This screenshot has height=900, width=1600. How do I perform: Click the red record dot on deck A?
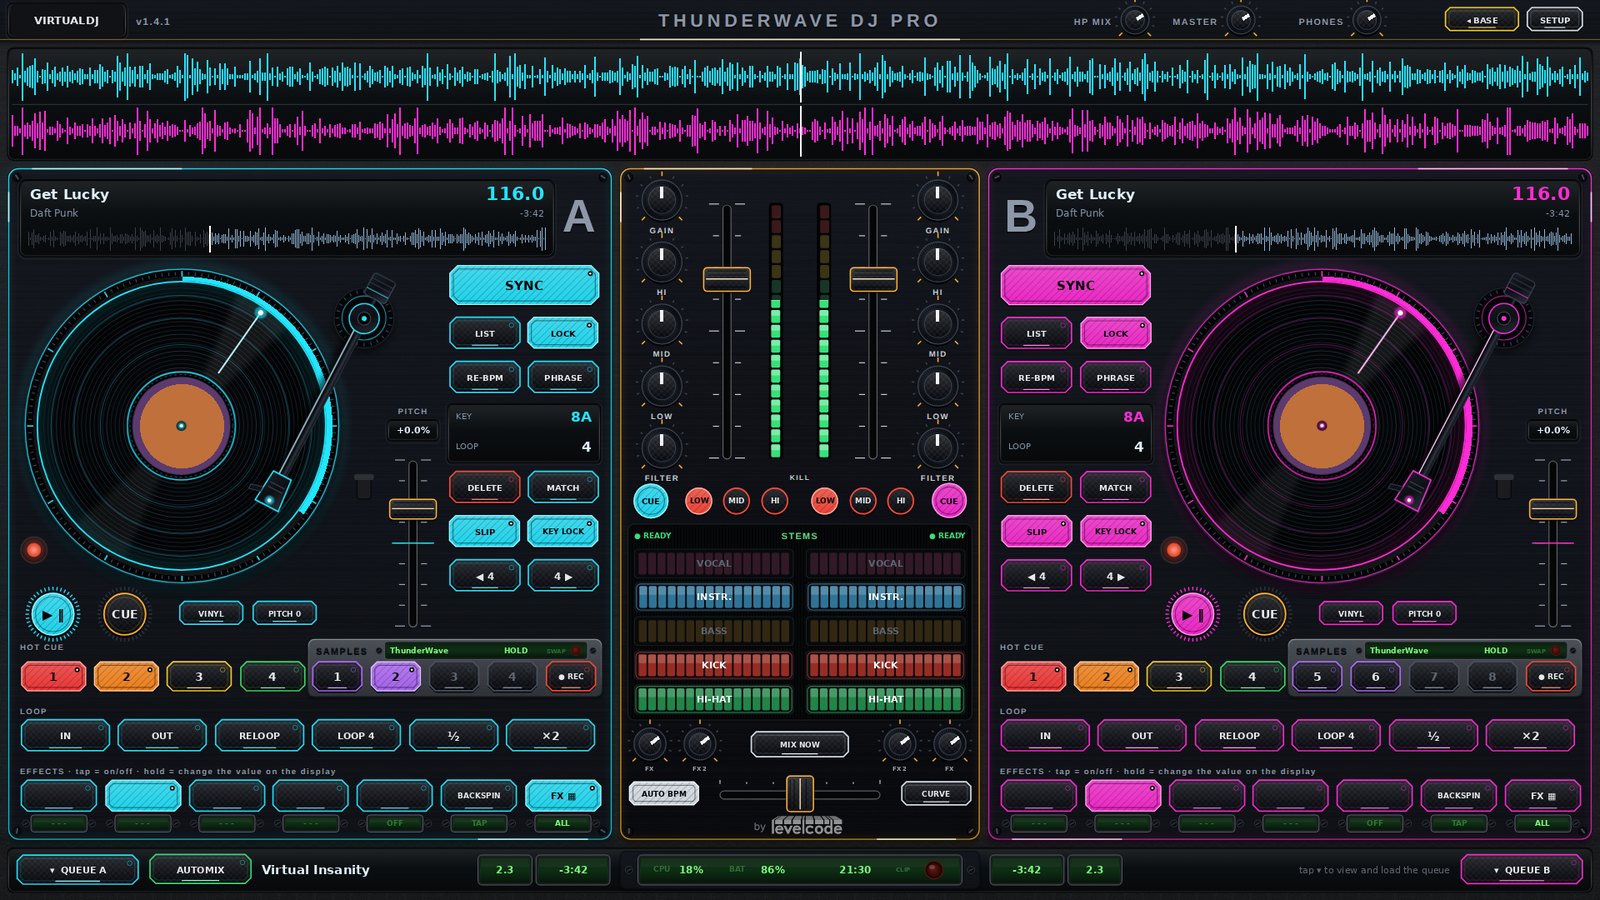tap(34, 549)
